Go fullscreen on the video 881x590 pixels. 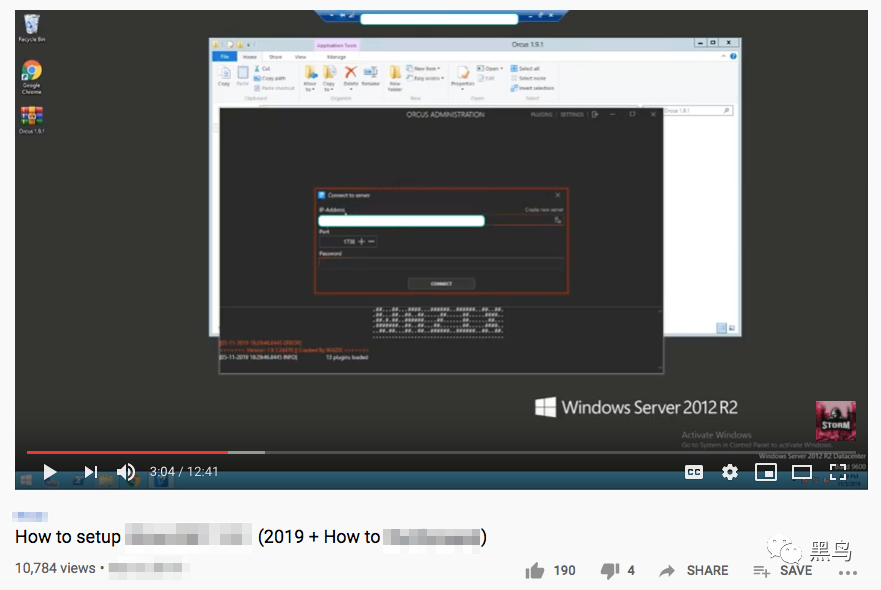click(838, 472)
